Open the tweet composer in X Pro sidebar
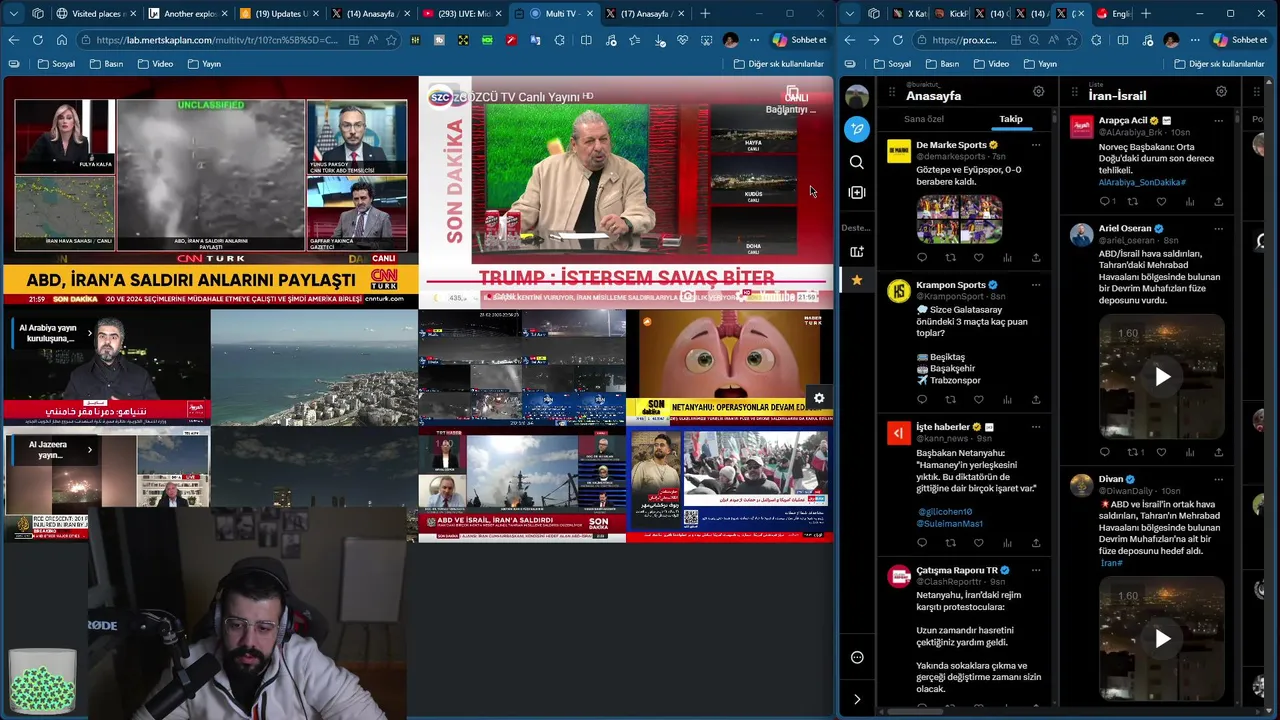 click(857, 129)
